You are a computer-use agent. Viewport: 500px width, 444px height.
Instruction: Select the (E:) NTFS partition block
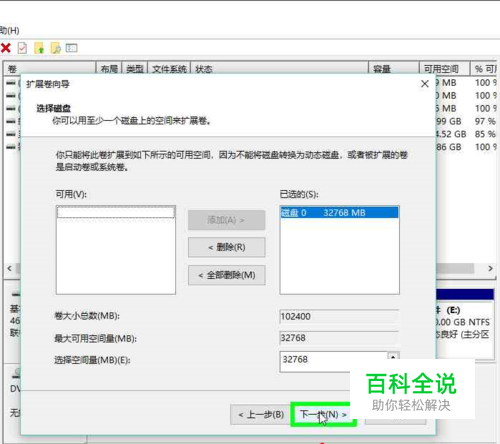click(x=465, y=323)
